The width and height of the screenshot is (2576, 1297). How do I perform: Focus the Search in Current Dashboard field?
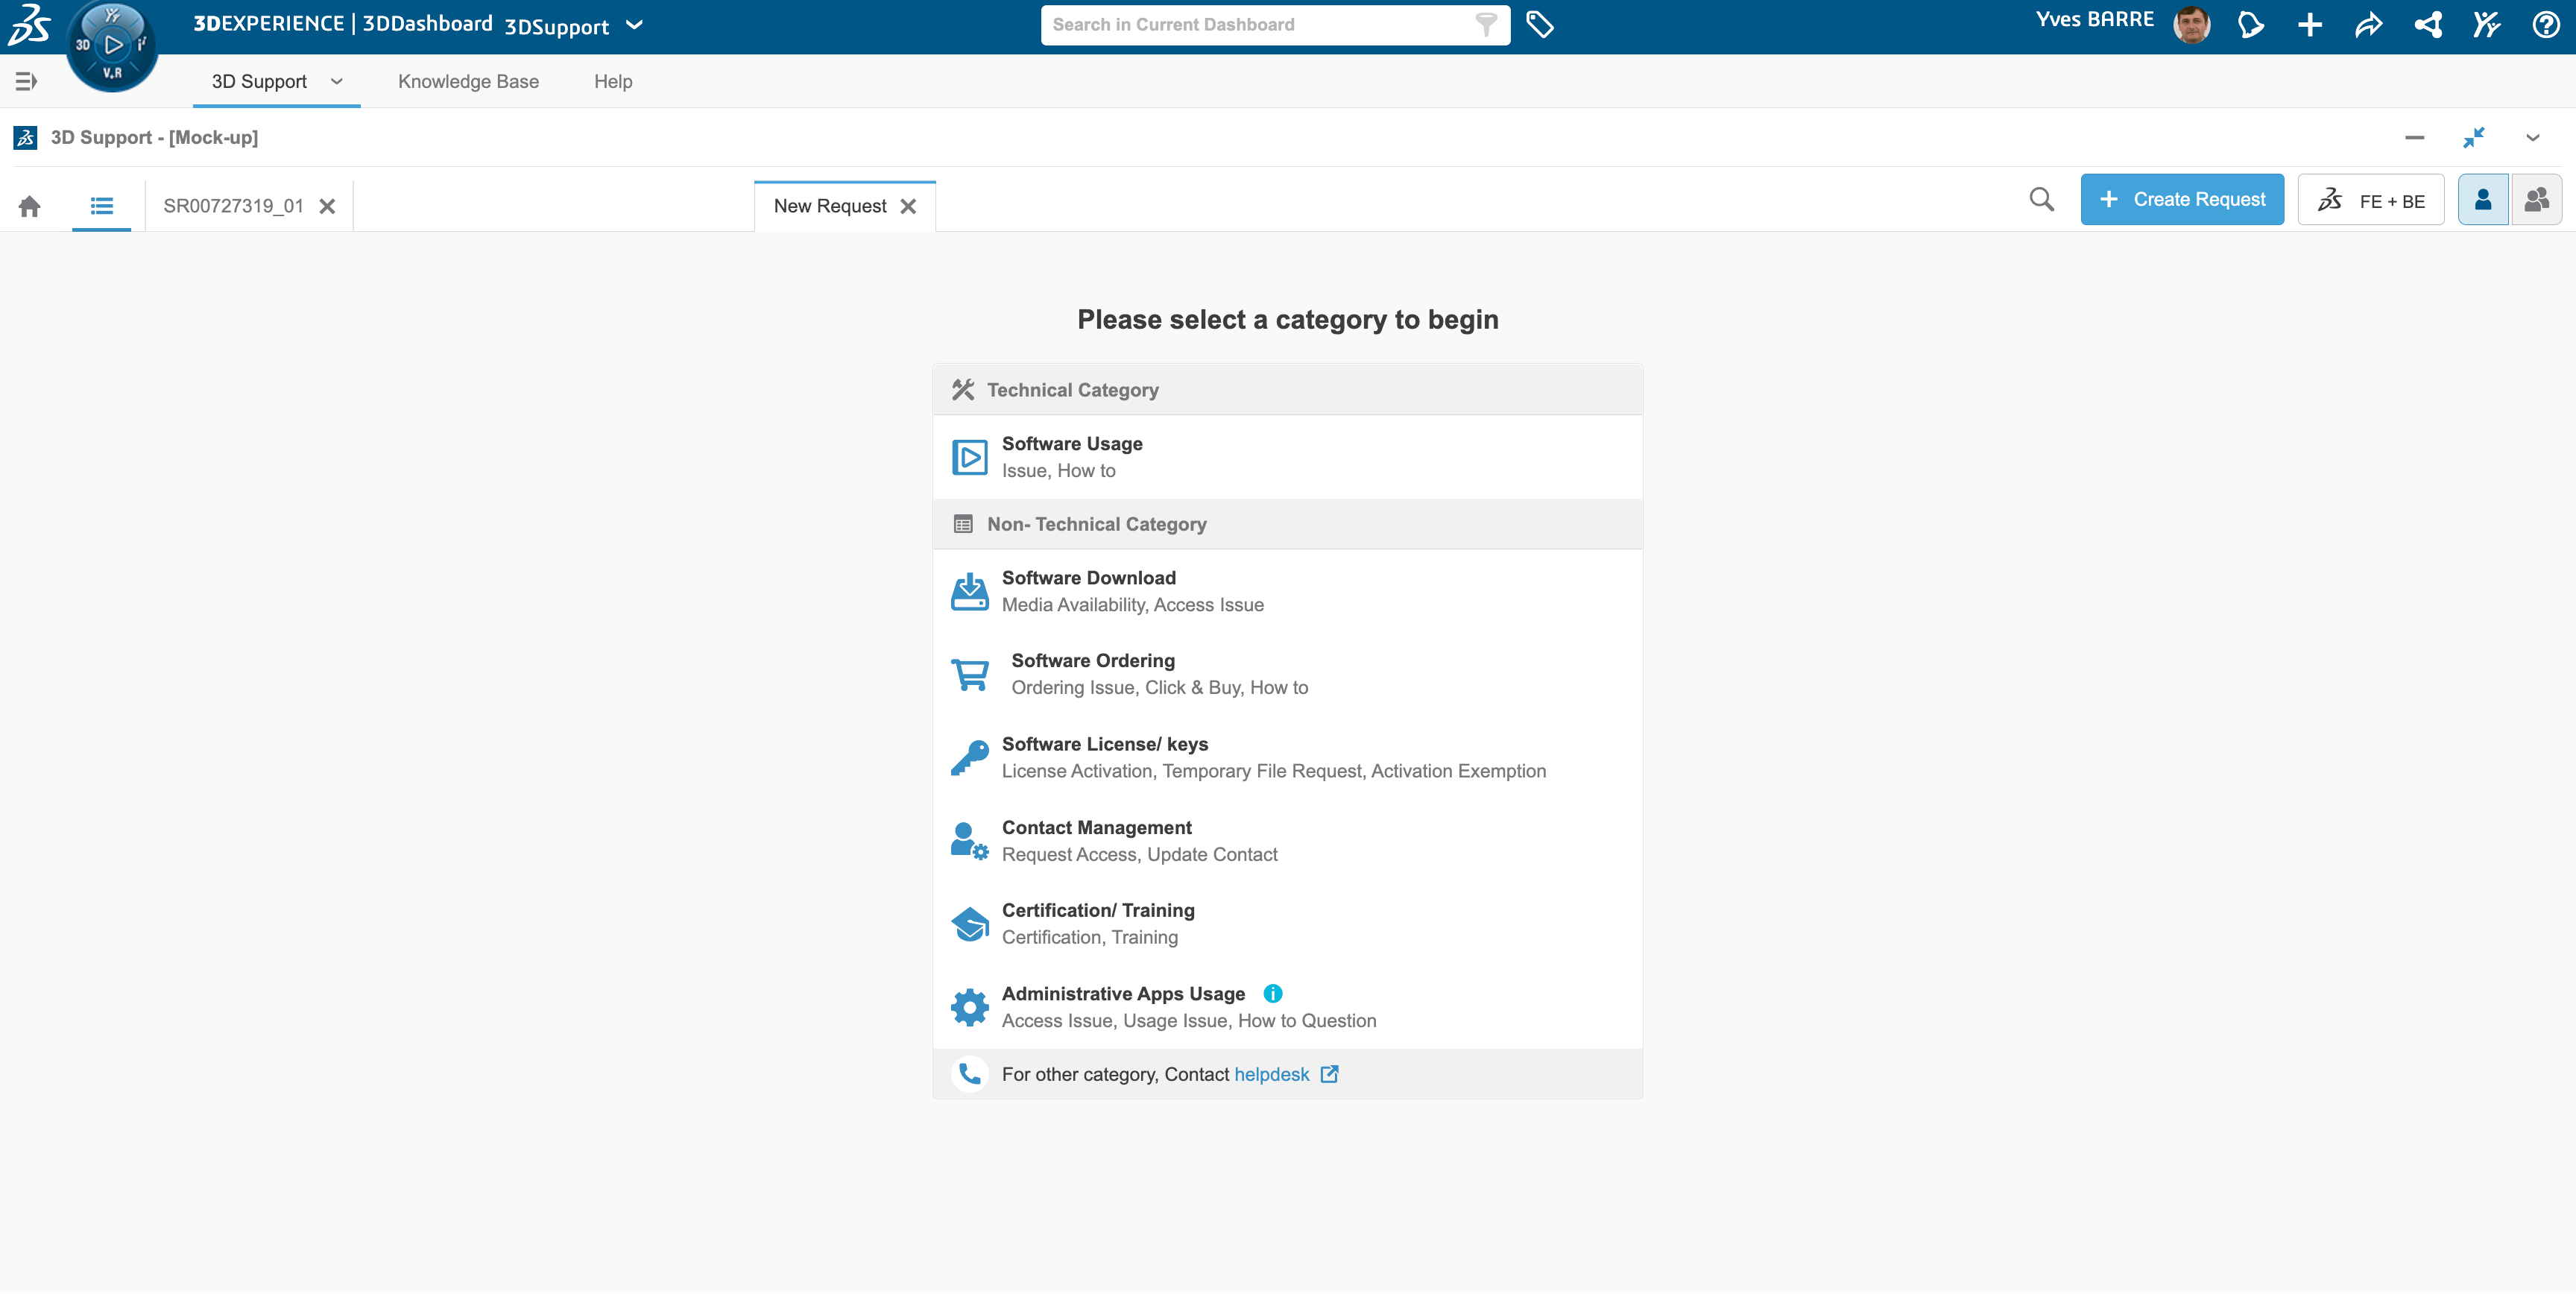click(1260, 25)
